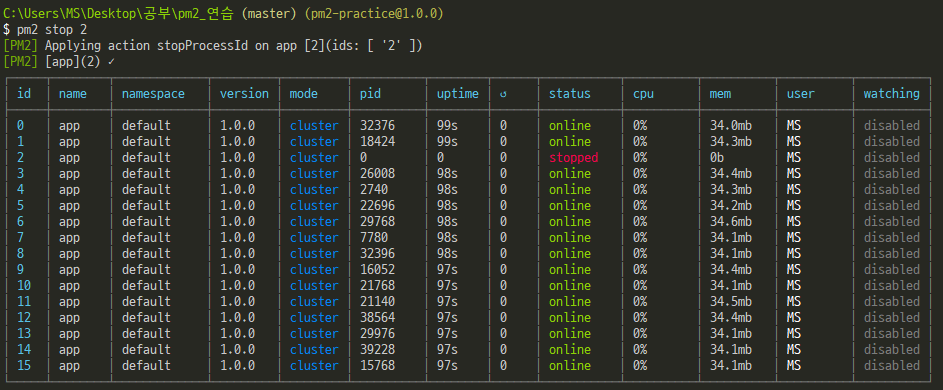This screenshot has width=943, height=390.
Task: Click id 2 of the stopped process
Action: point(20,158)
